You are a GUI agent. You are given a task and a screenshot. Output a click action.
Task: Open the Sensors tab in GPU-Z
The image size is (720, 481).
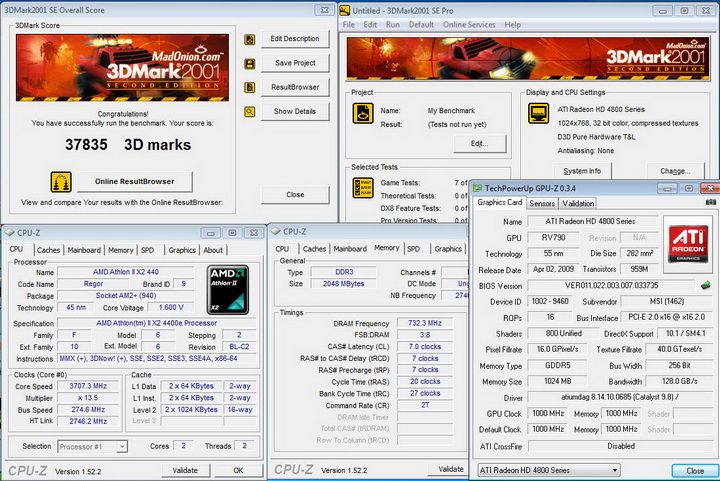[542, 203]
